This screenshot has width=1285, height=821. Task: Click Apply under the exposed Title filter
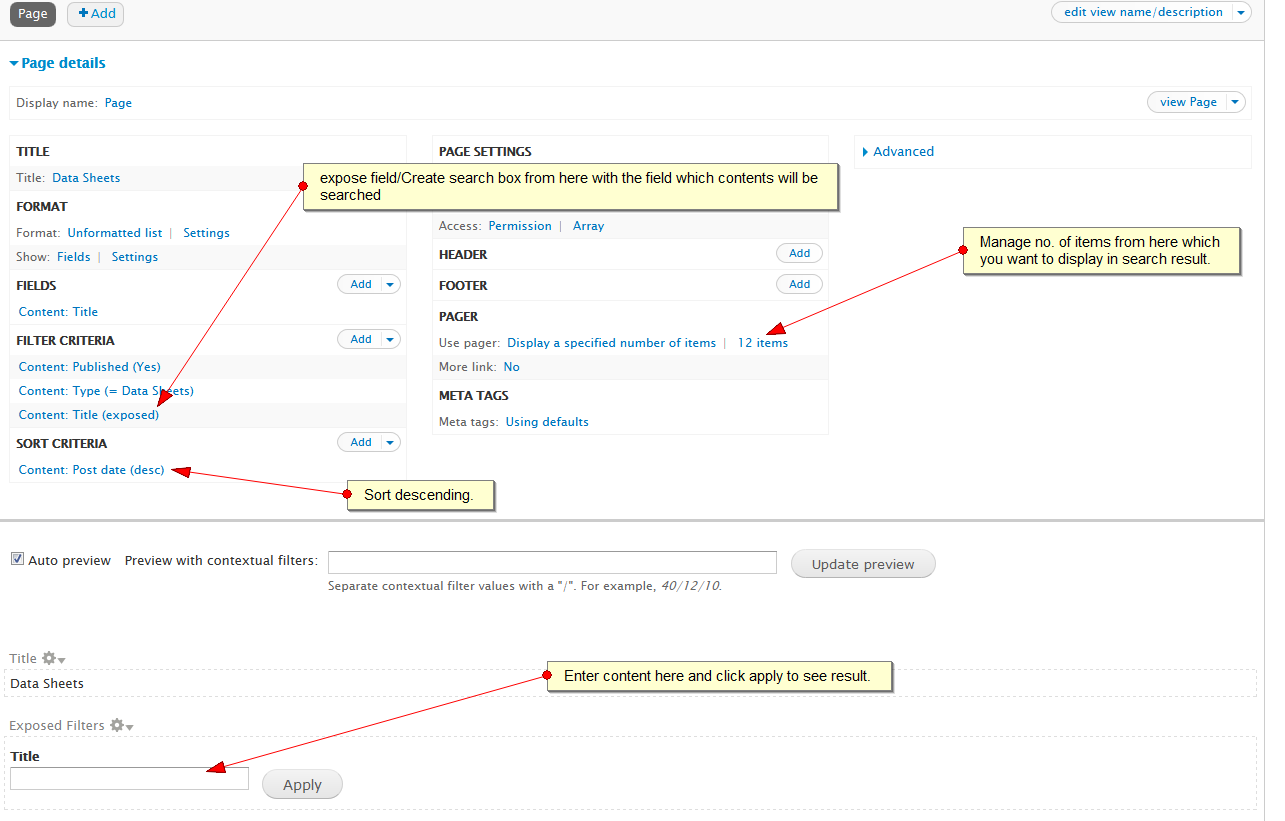click(x=301, y=784)
